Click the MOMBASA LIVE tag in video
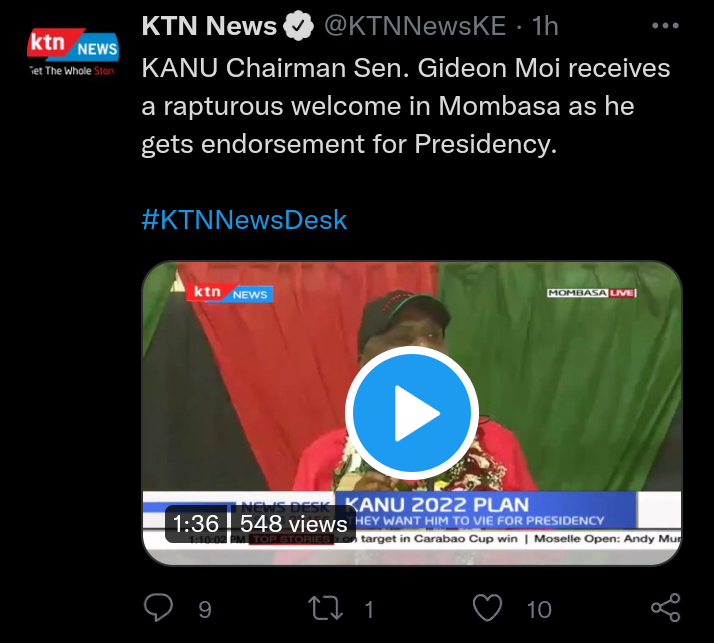This screenshot has height=643, width=714. (x=592, y=293)
